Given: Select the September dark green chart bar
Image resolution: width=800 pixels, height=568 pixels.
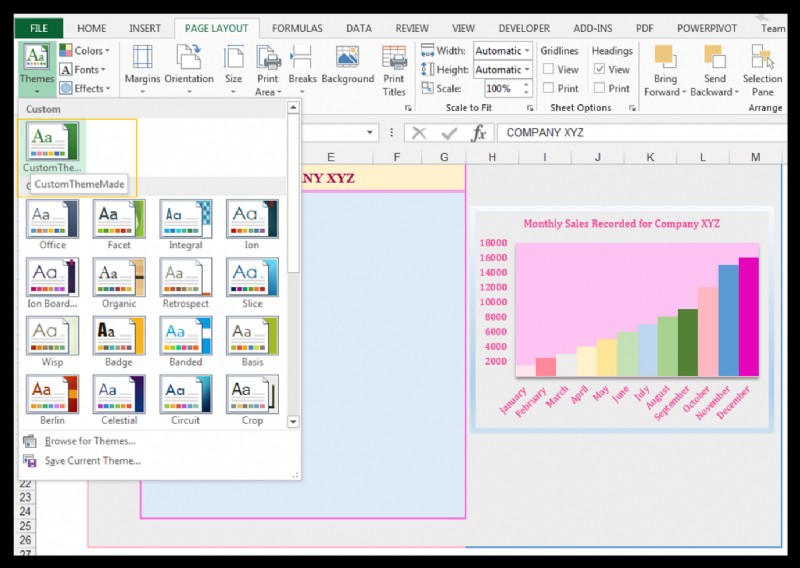Looking at the screenshot, I should pyautogui.click(x=688, y=342).
